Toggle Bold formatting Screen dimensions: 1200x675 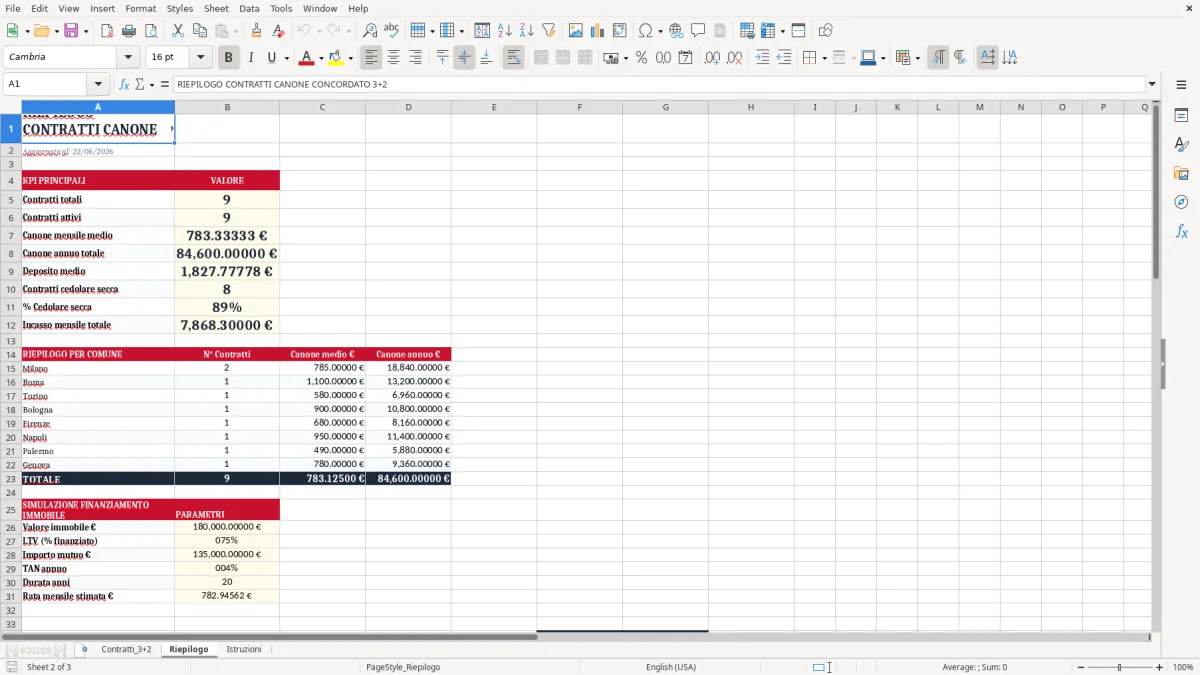point(229,58)
